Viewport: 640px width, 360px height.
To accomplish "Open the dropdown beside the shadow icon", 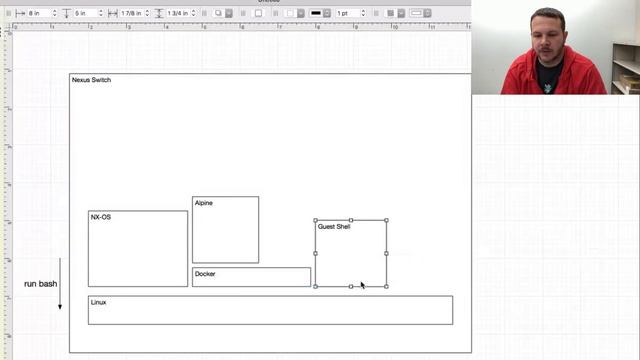I will [x=229, y=13].
